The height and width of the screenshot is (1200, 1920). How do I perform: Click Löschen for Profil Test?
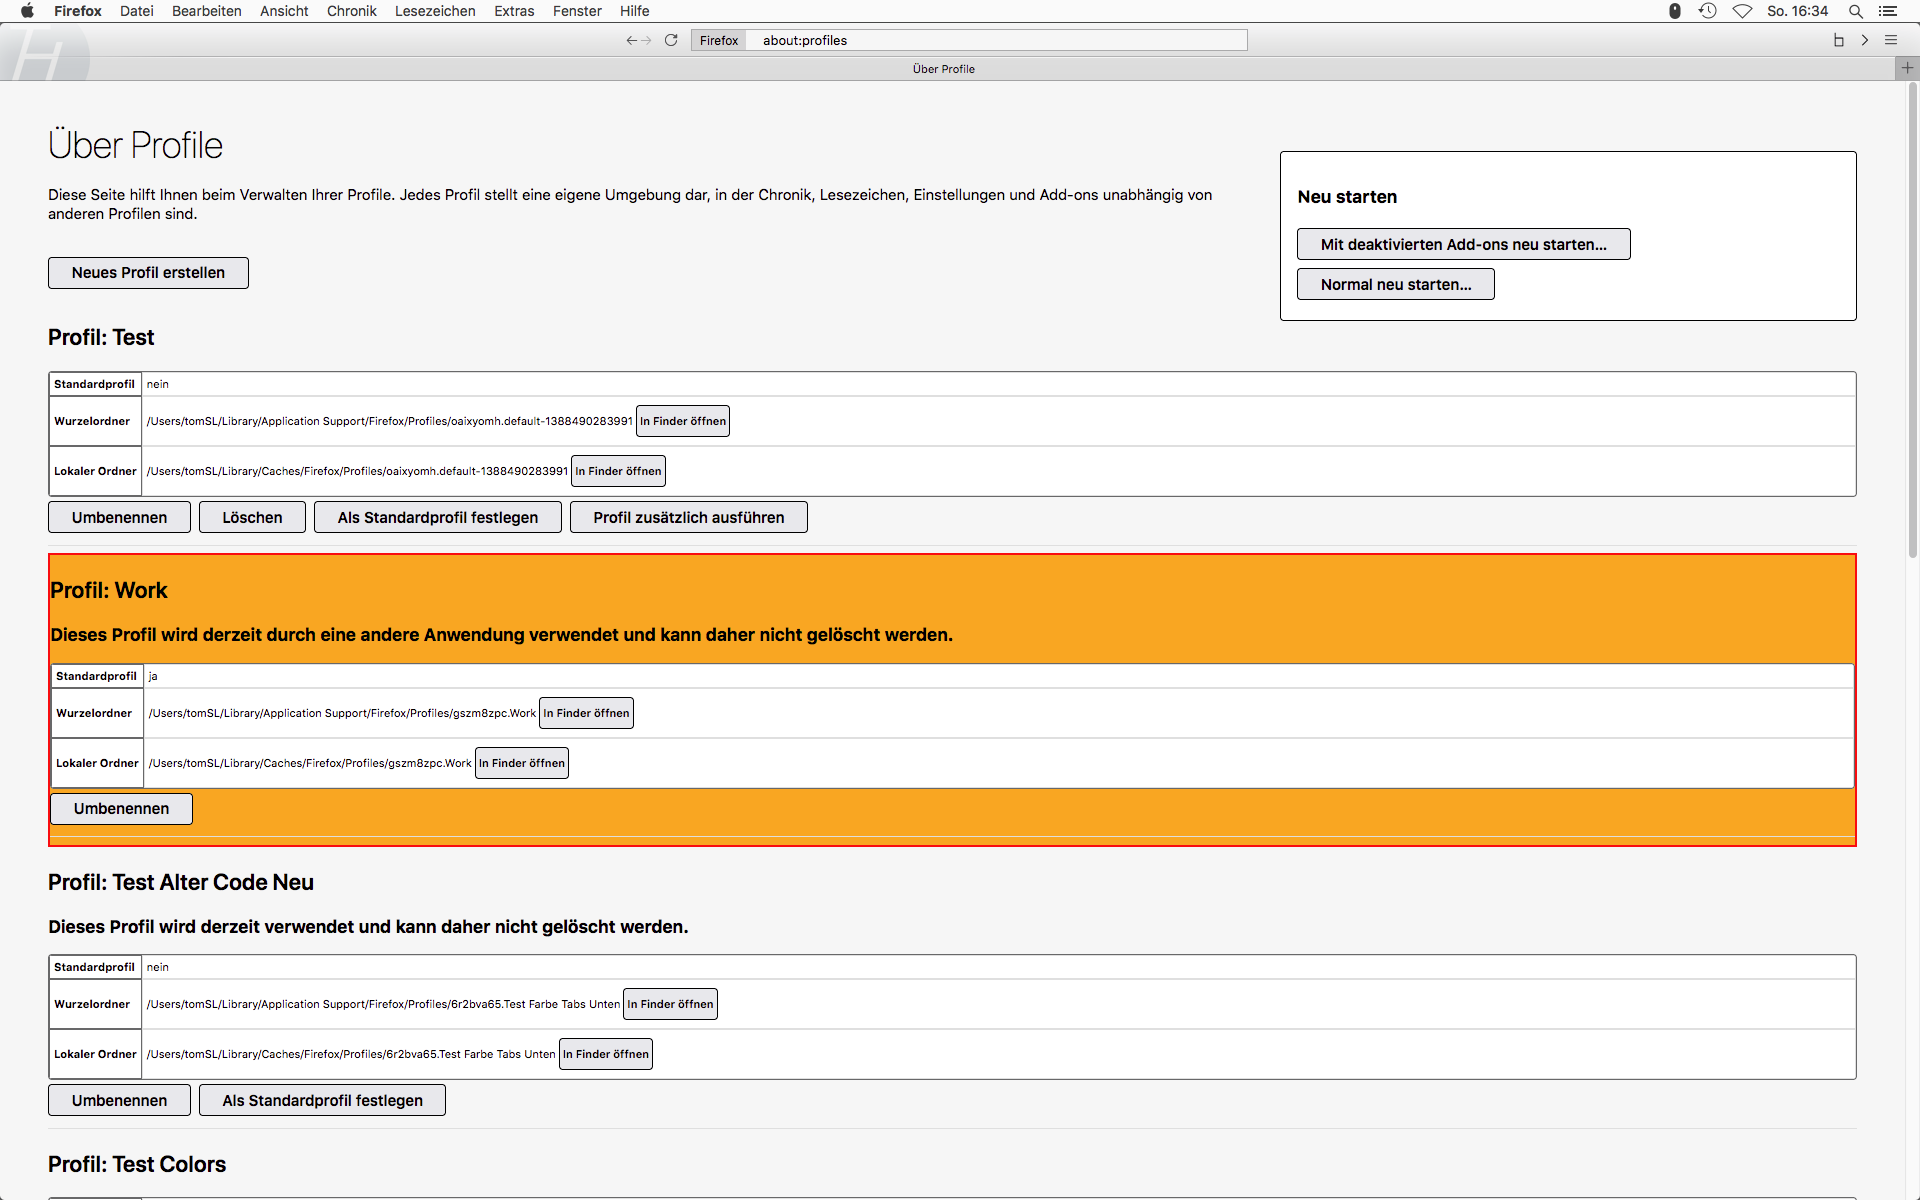pyautogui.click(x=252, y=517)
